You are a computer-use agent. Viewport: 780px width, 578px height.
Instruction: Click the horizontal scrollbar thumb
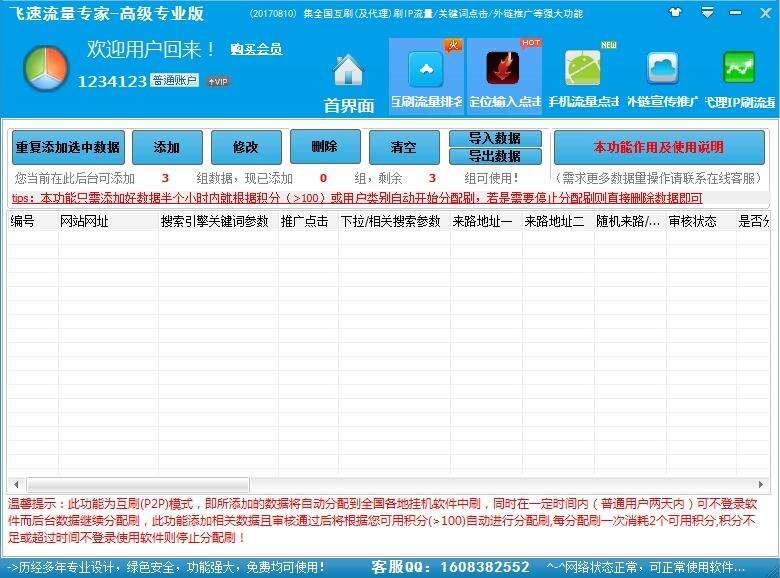click(x=138, y=484)
